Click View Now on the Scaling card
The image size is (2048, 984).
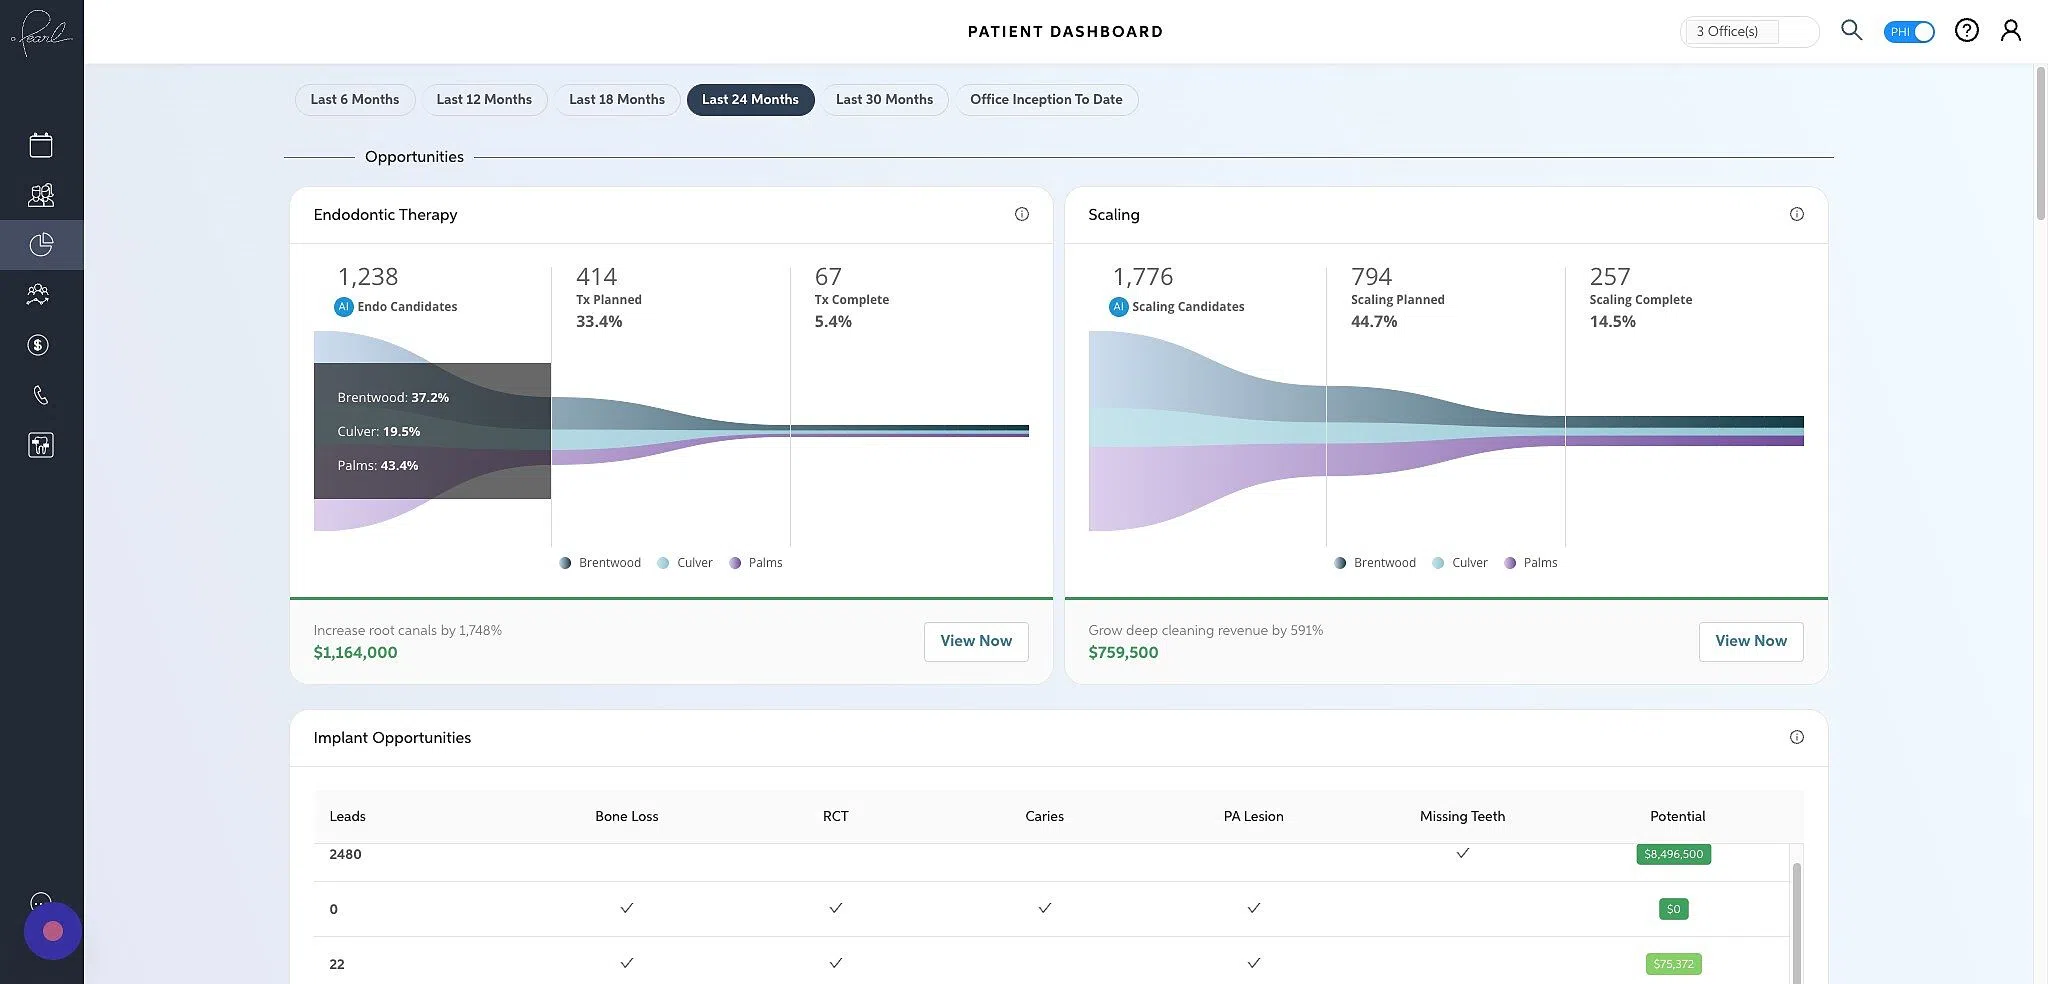(x=1750, y=641)
